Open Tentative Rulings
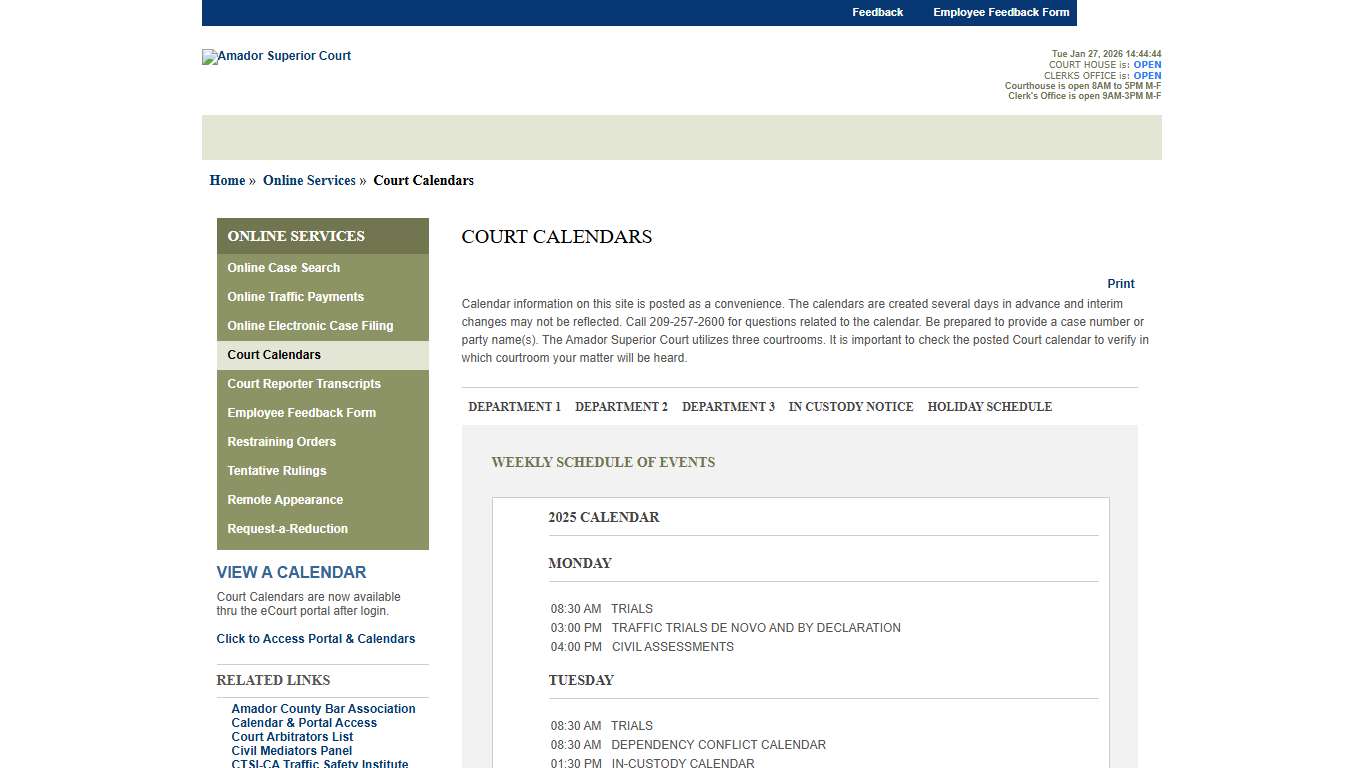 pyautogui.click(x=276, y=470)
